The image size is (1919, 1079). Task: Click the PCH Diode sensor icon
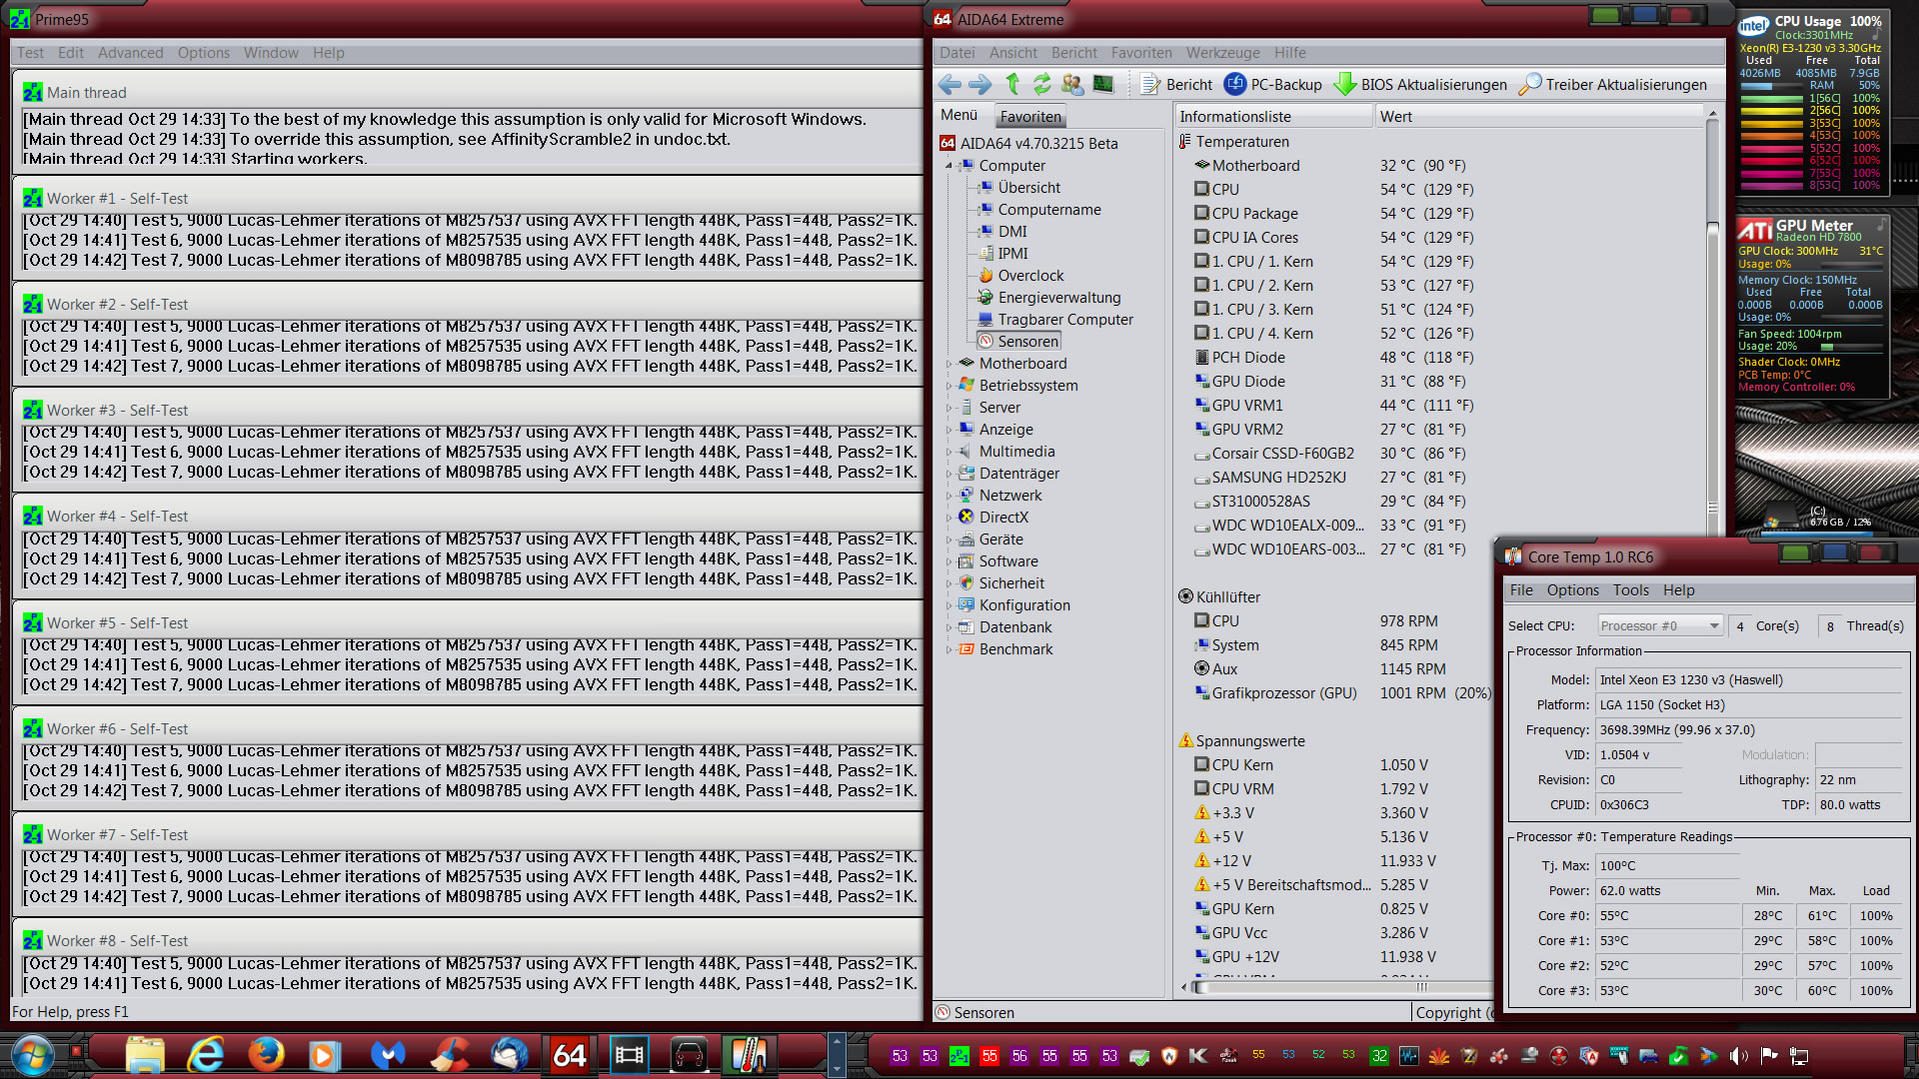(x=1201, y=357)
